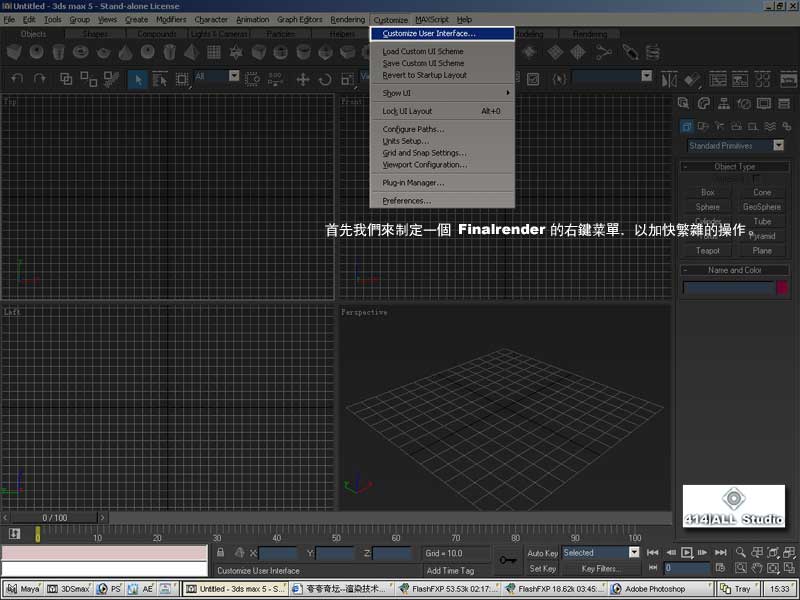This screenshot has width=800, height=600.
Task: Open Plug-in Manager menu entry
Action: coord(442,182)
